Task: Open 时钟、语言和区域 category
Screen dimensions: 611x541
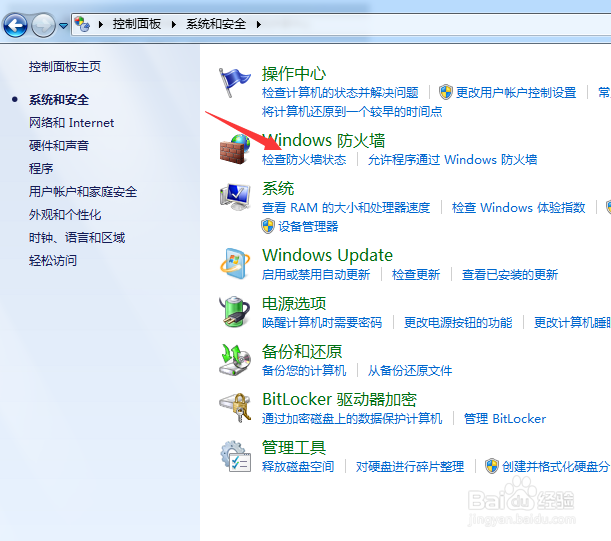Action: point(77,238)
